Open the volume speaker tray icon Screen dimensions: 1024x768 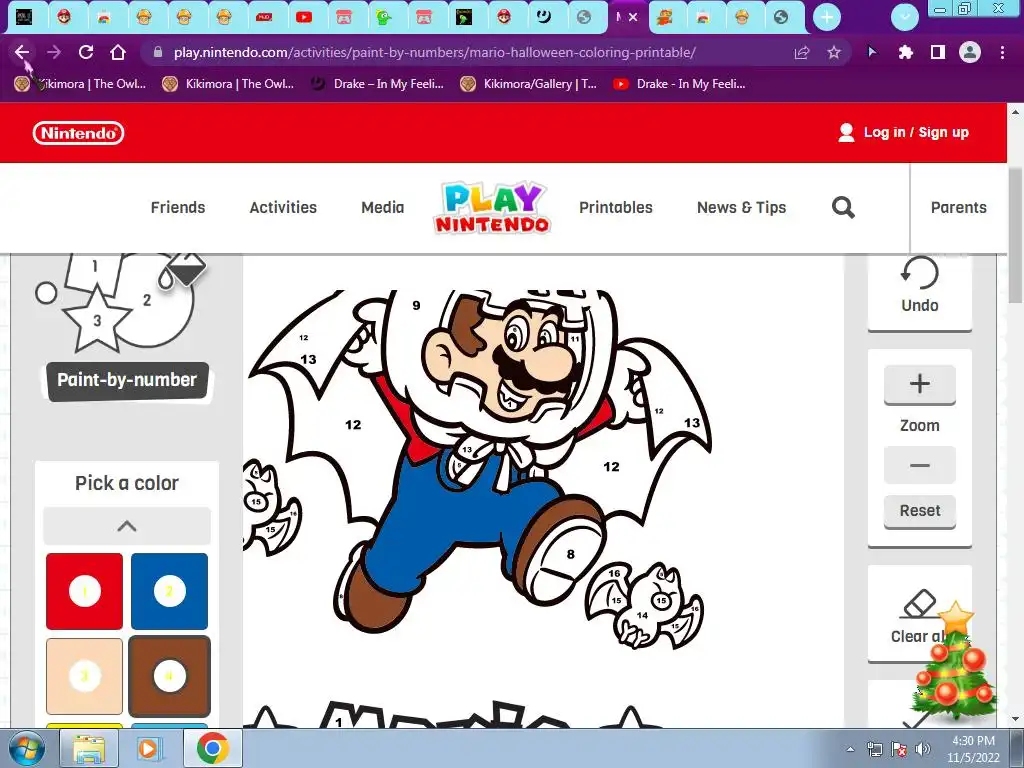coord(922,749)
